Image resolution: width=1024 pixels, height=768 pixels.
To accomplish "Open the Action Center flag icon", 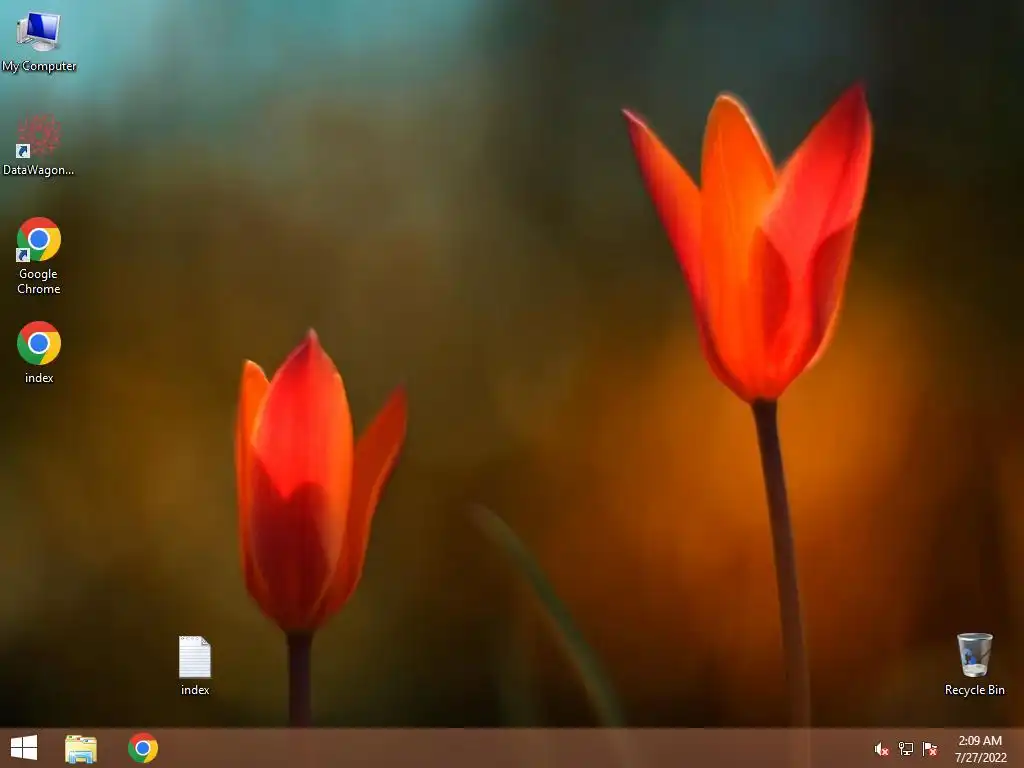I will coord(930,749).
